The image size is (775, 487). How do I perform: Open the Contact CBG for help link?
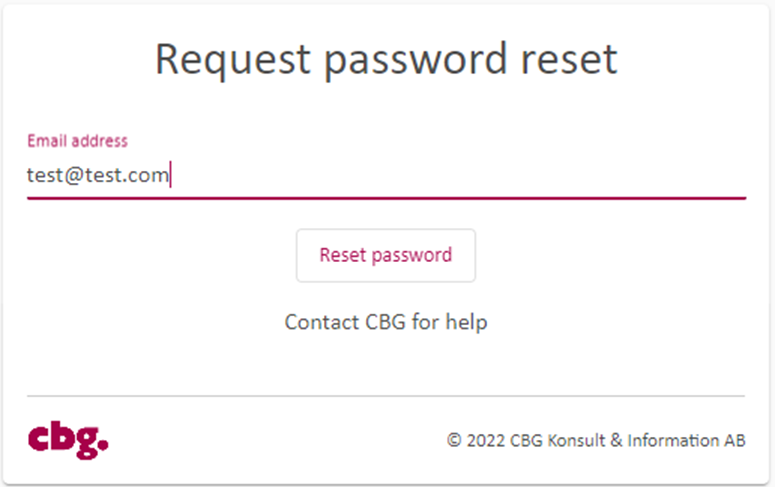click(x=386, y=322)
